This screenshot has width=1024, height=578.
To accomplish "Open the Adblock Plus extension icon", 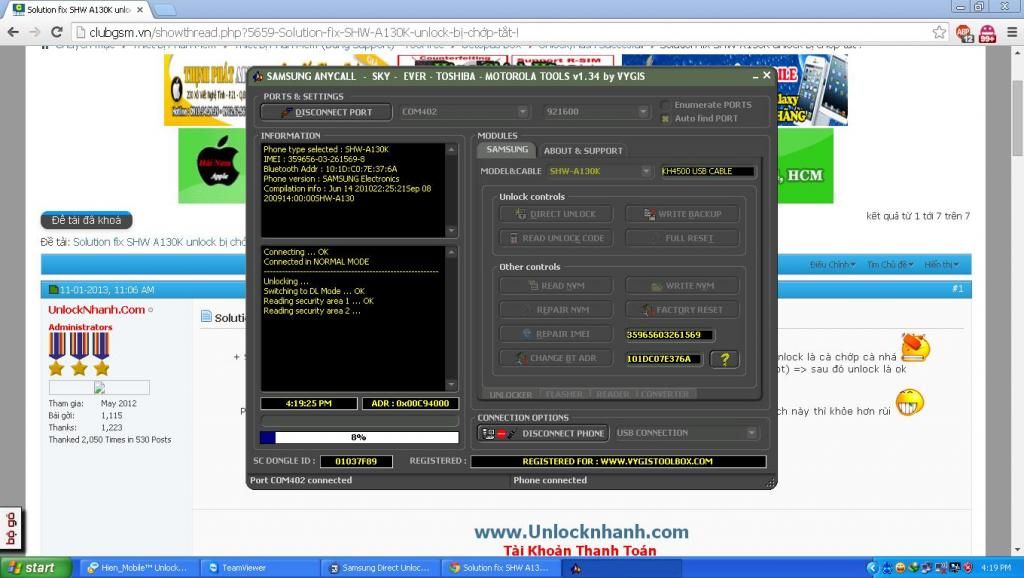I will (x=965, y=33).
